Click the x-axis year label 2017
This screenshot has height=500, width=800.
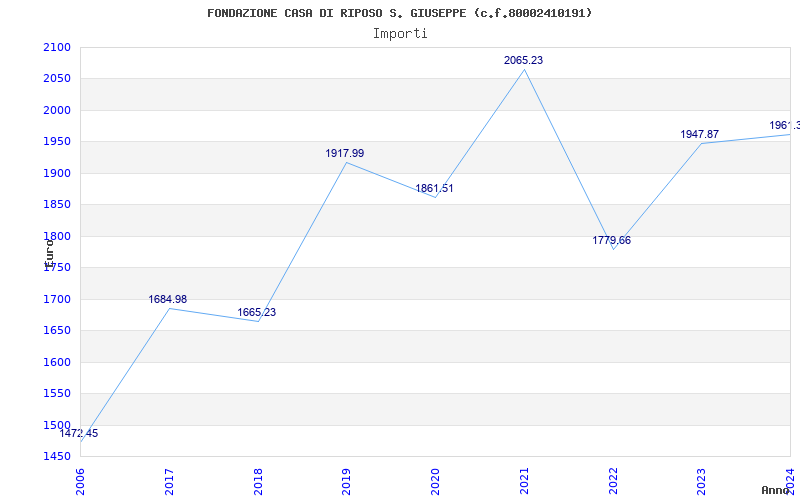(169, 481)
